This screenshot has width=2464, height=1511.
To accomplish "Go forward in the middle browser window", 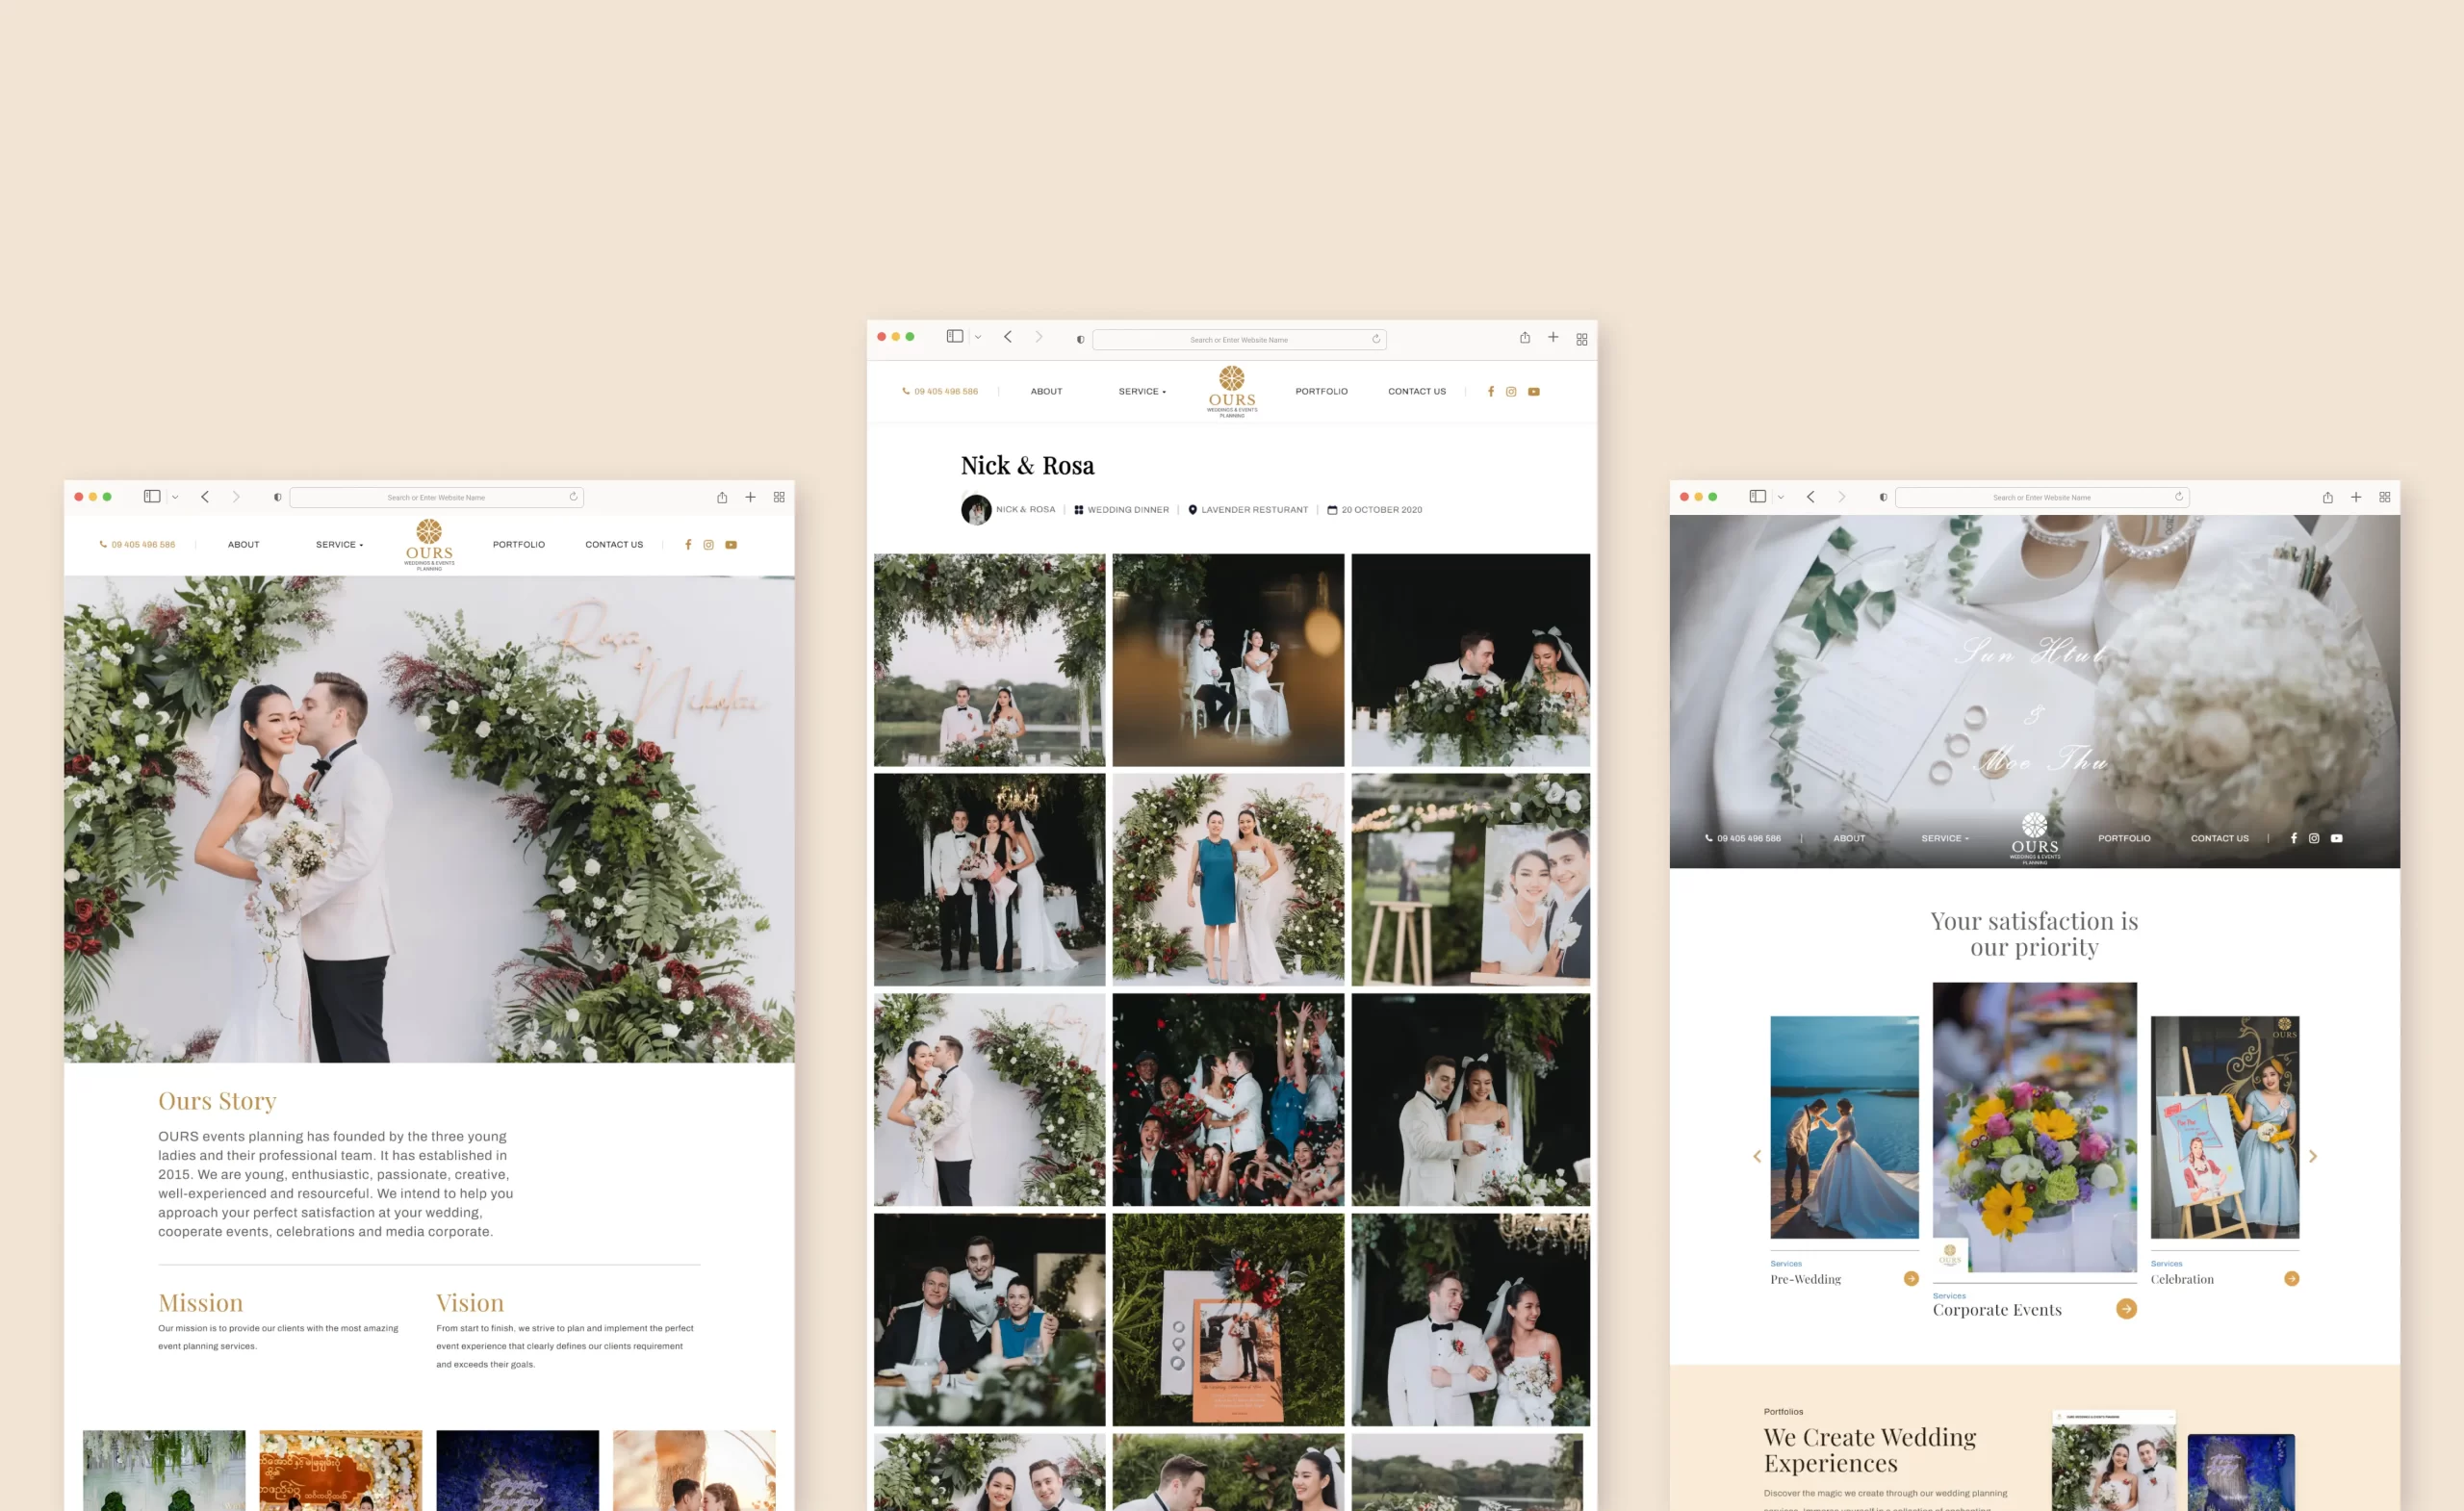I will click(1039, 337).
